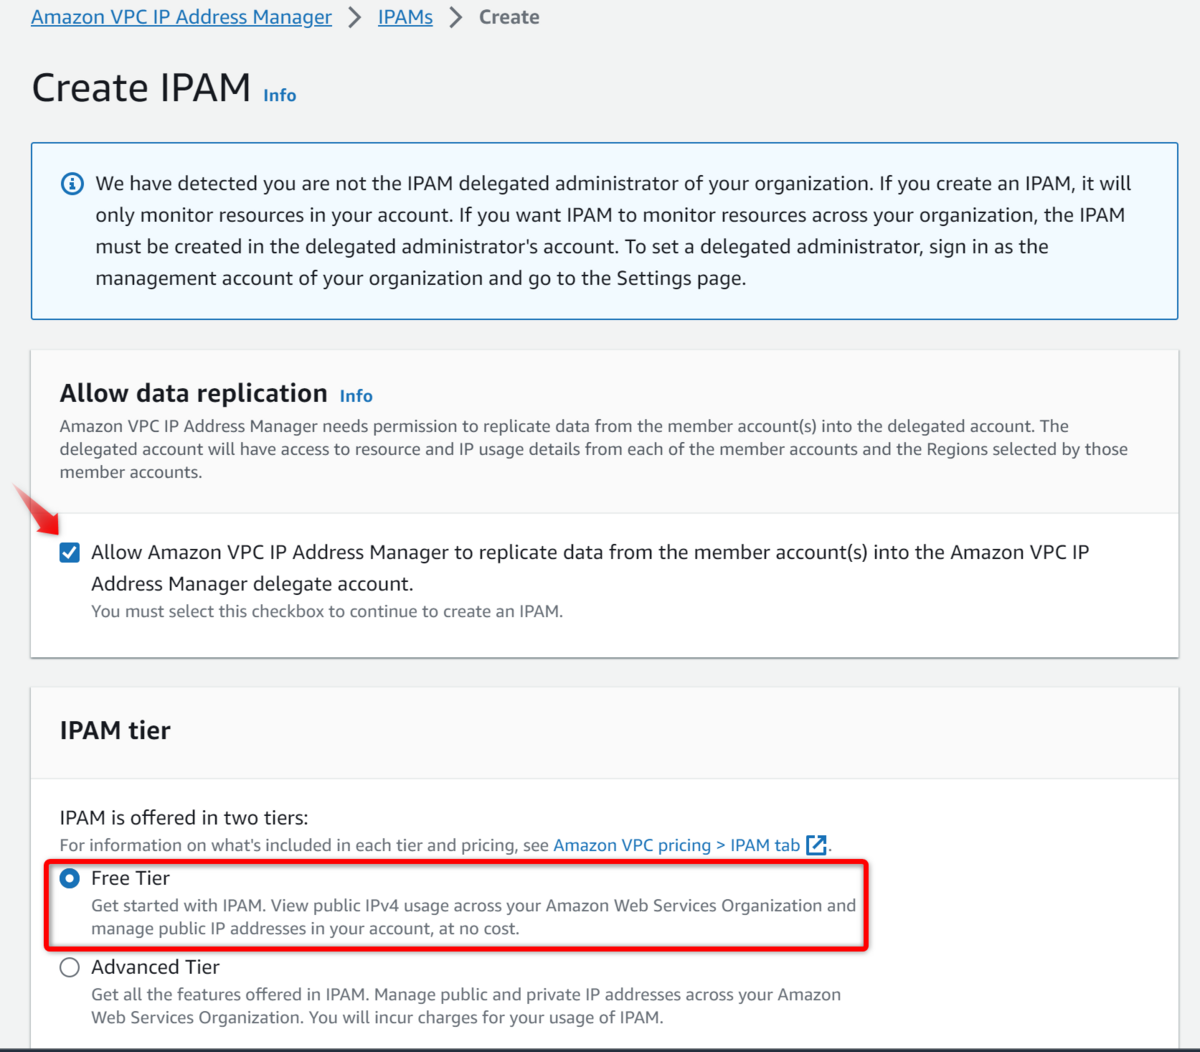Click the Advanced Tier label text
Viewport: 1200px width, 1052px height.
[x=155, y=967]
